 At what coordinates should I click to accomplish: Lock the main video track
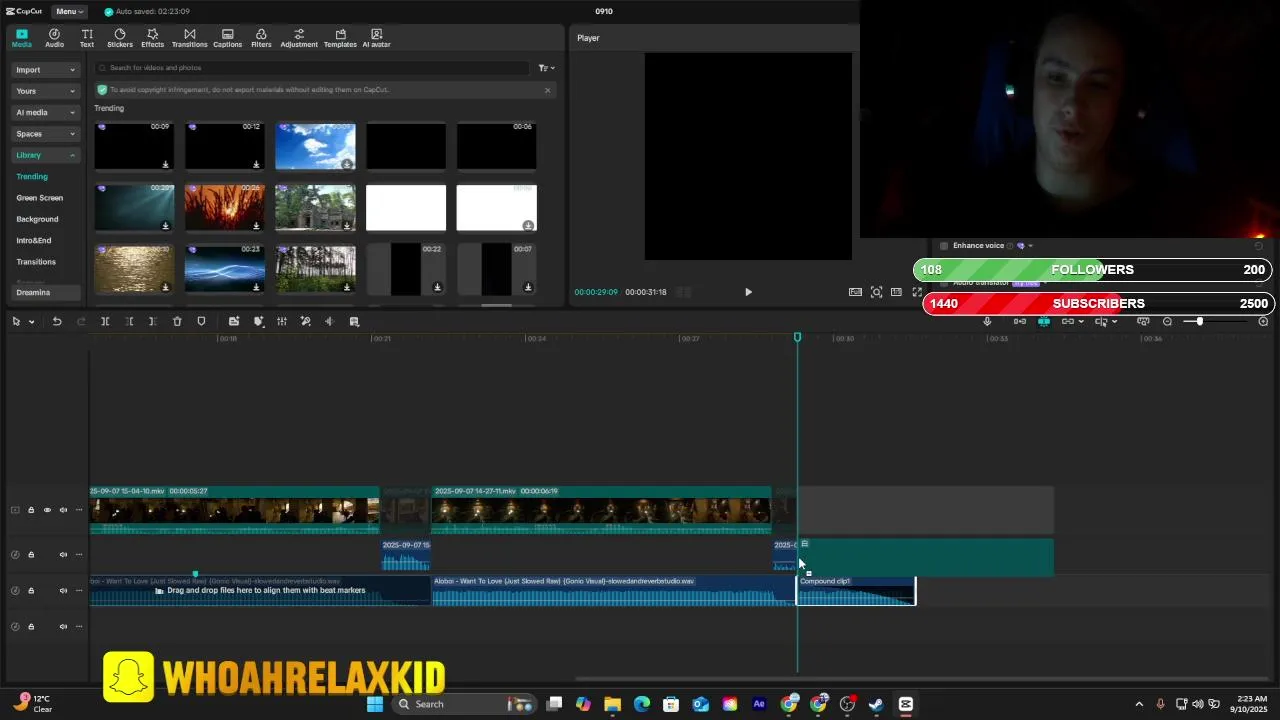click(31, 510)
